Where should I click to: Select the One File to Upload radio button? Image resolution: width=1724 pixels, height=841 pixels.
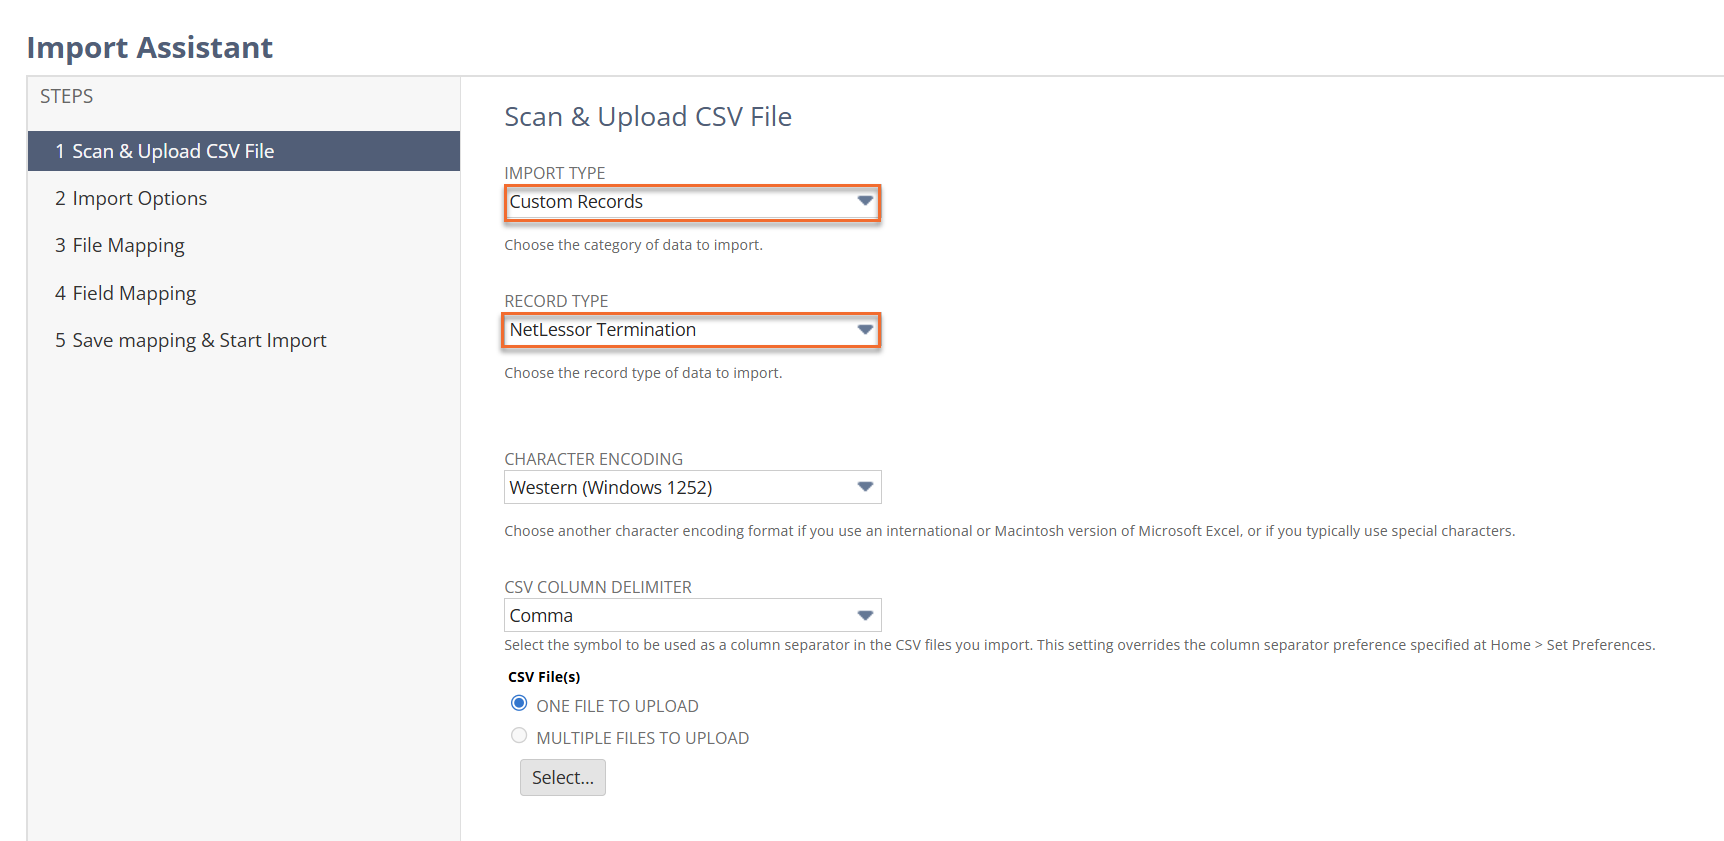point(519,704)
